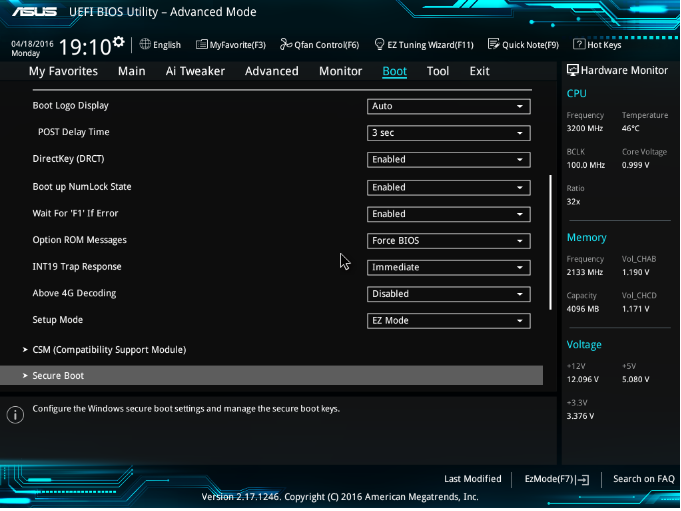Select the Boot tab
Image resolution: width=681 pixels, height=511 pixels.
point(394,71)
